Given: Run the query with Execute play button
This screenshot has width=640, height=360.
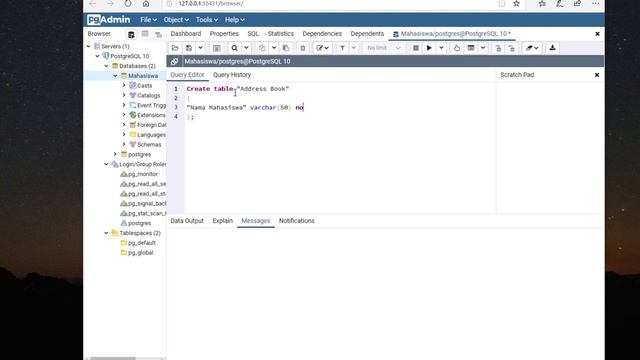Looking at the screenshot, I should 429,48.
